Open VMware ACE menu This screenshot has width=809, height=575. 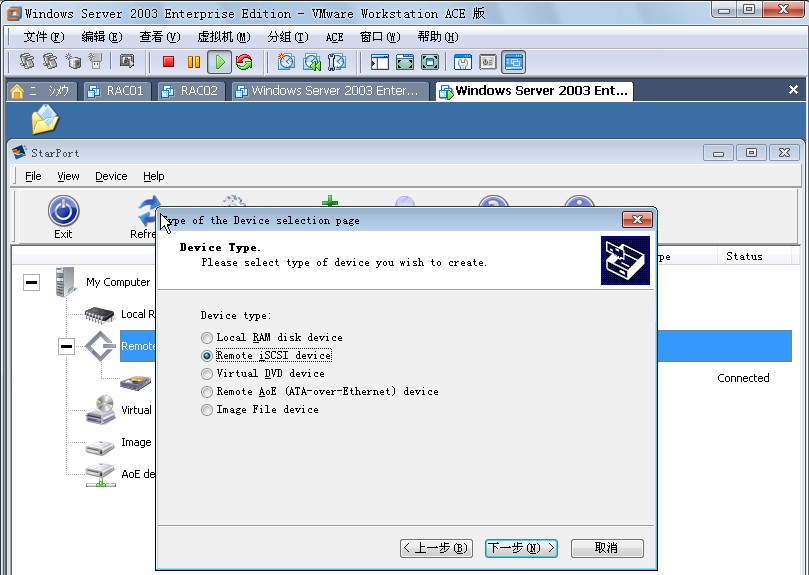334,37
